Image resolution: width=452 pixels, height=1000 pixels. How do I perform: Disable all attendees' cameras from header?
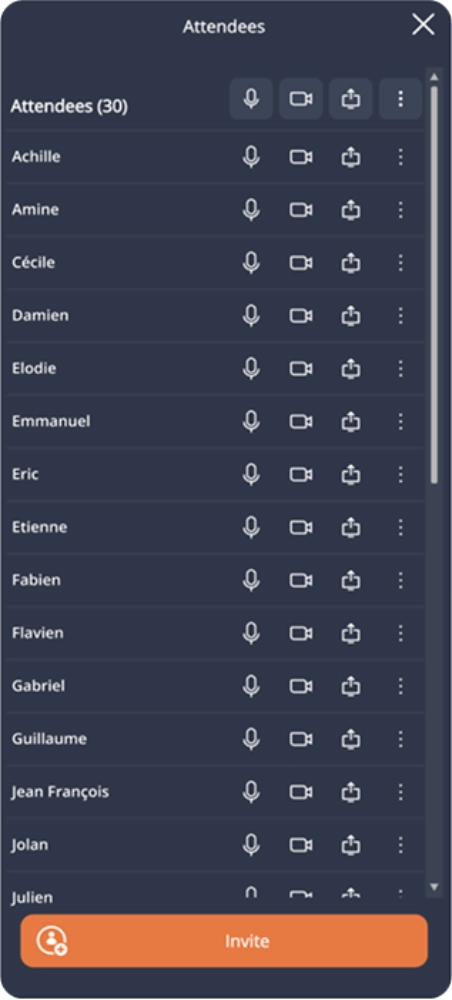301,99
